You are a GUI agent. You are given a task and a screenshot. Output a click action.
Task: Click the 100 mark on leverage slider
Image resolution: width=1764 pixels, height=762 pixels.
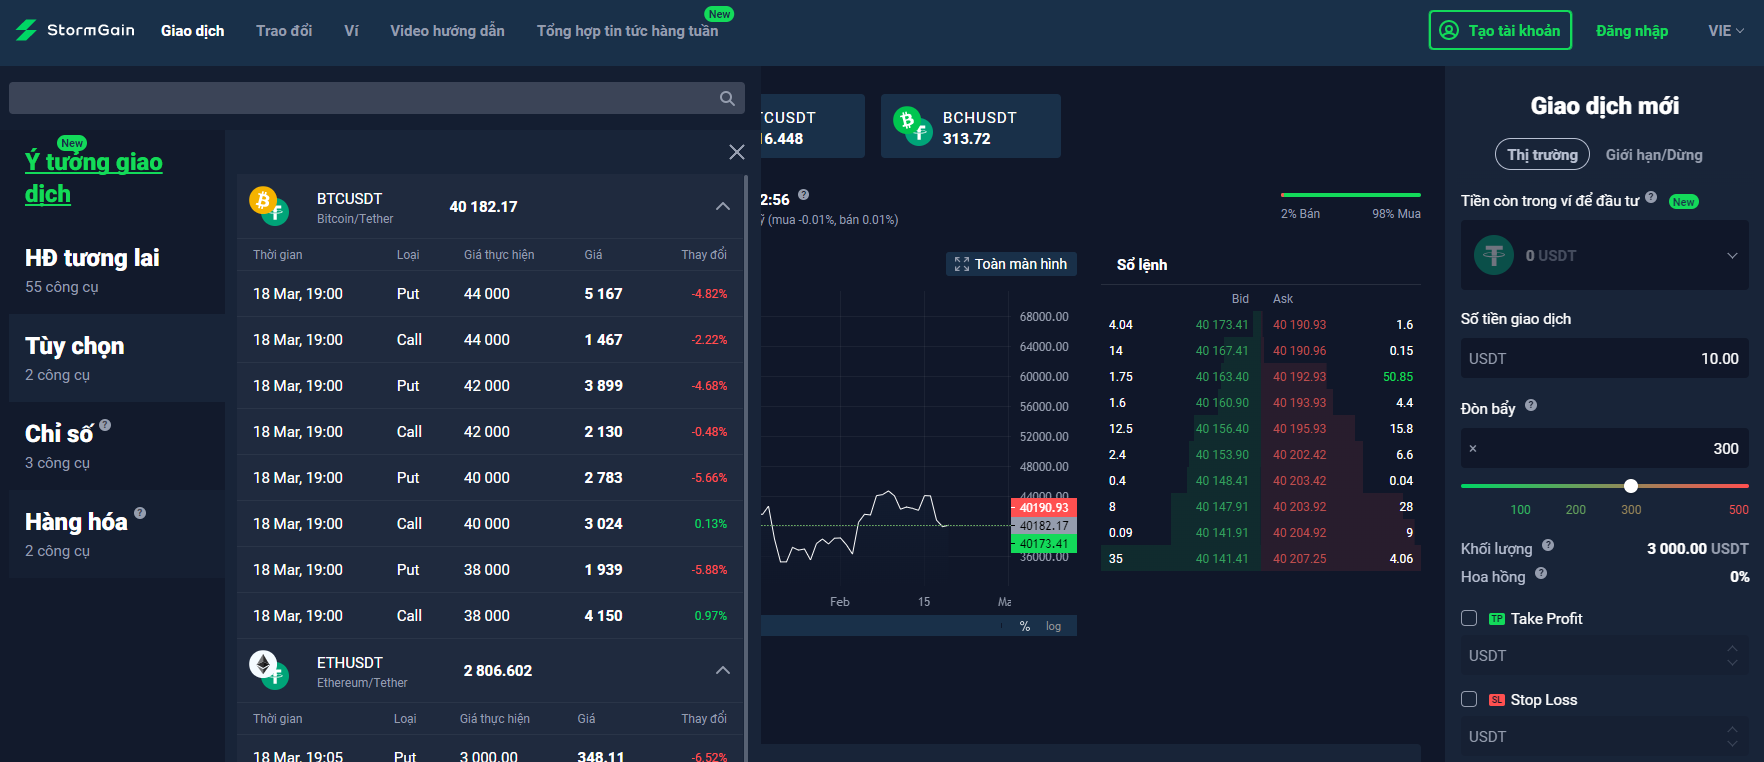(x=1520, y=510)
